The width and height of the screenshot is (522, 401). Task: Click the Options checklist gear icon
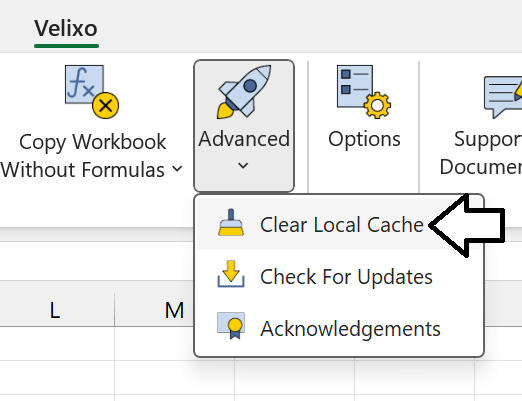pyautogui.click(x=364, y=92)
